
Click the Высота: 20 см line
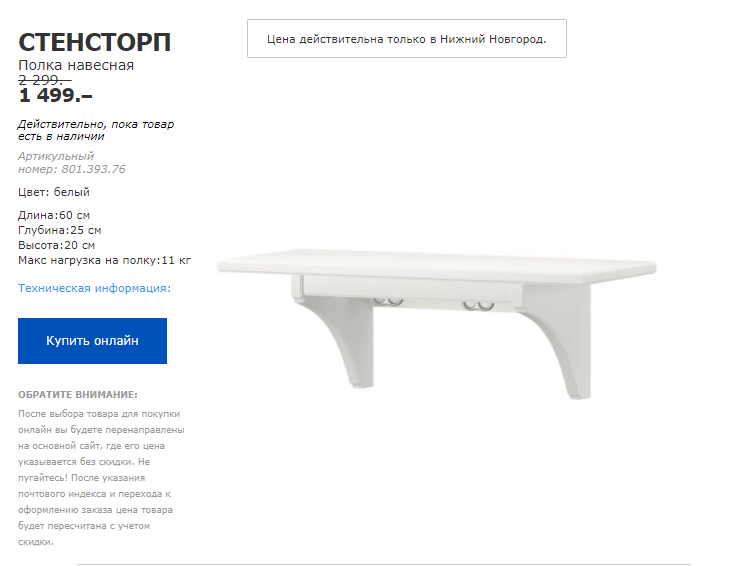tap(56, 245)
